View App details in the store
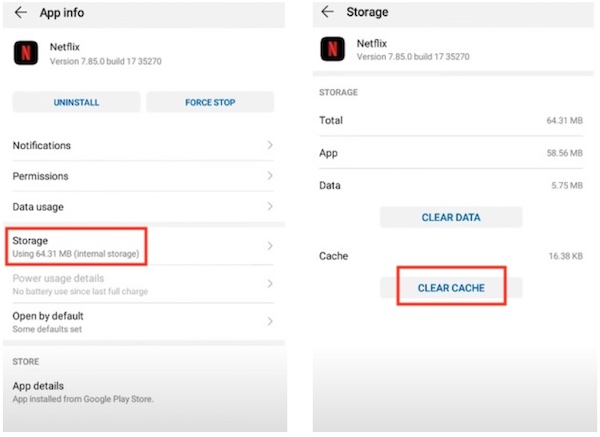This screenshot has width=600, height=437. [143, 392]
